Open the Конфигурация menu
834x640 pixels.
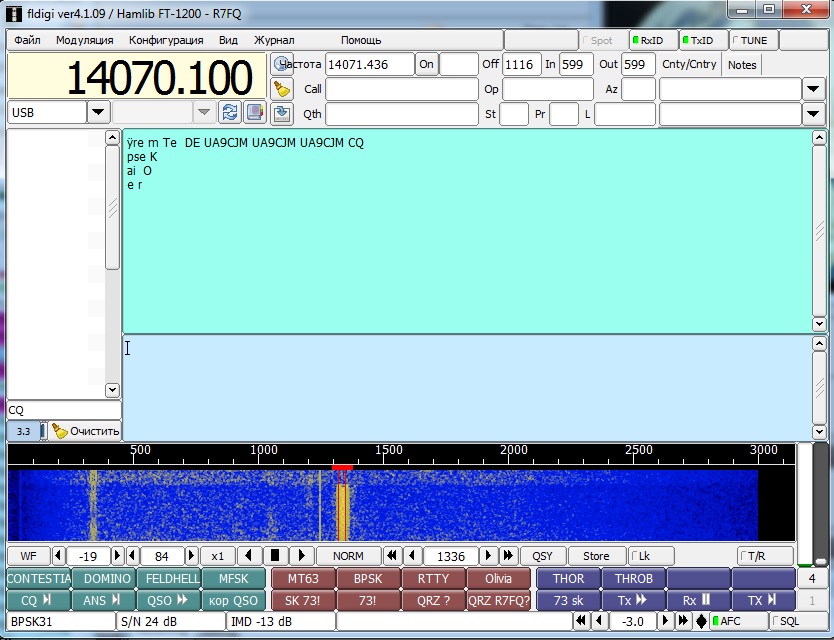[166, 40]
